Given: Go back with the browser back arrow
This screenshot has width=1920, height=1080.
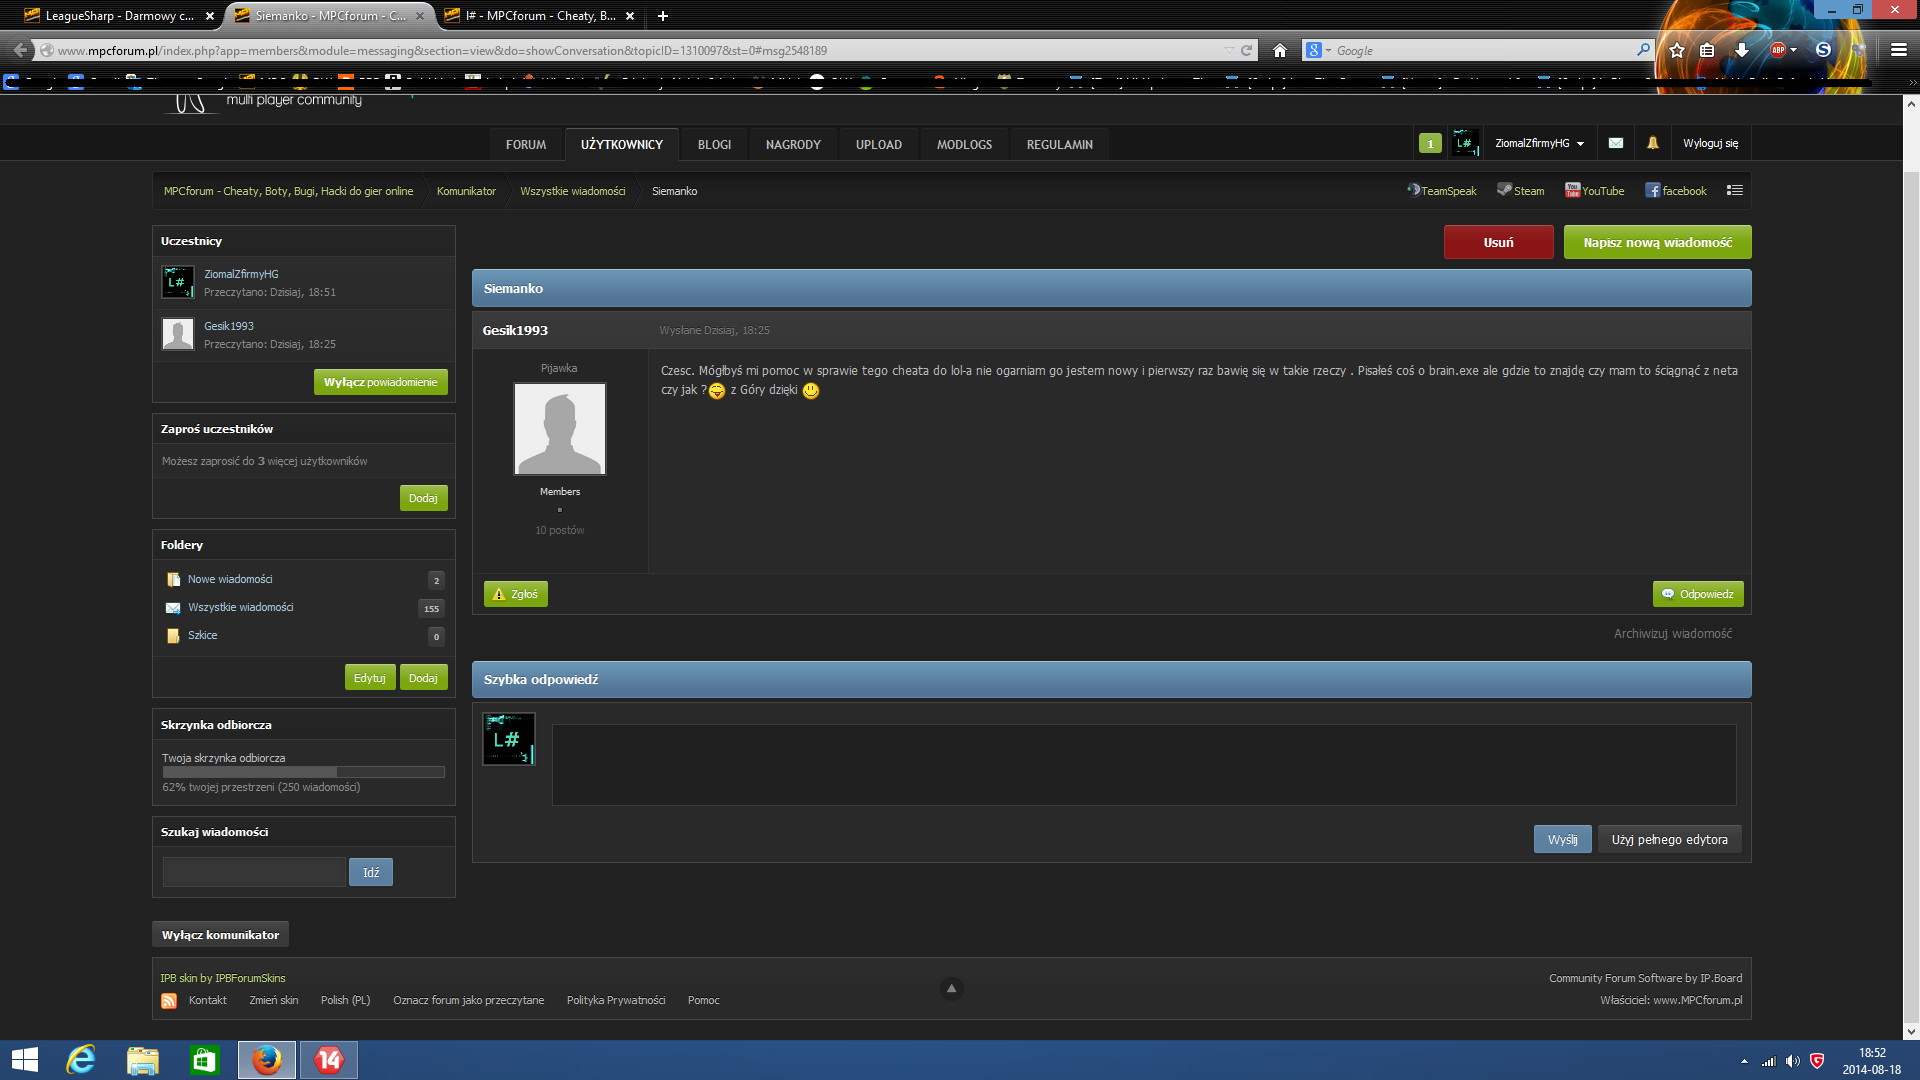Looking at the screenshot, I should pos(20,50).
